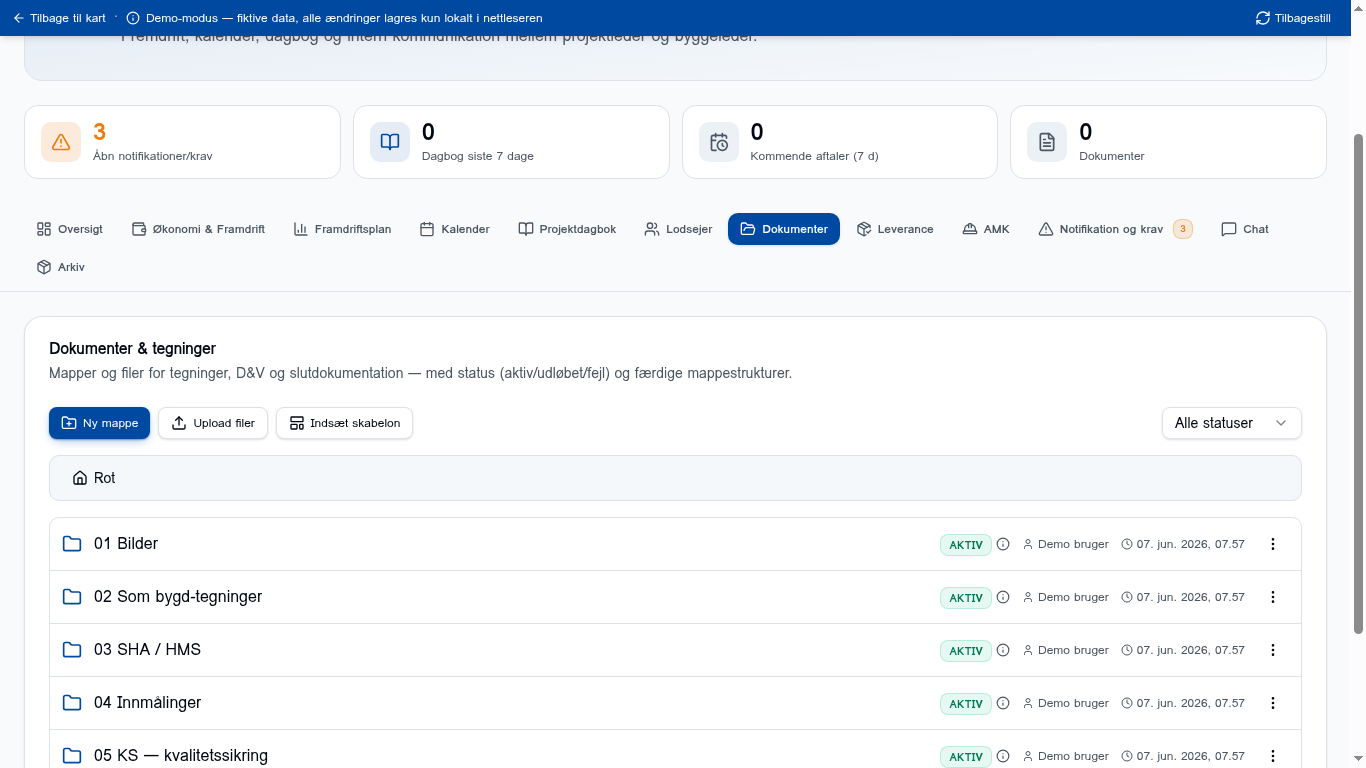
Task: Show status info for 02 Som bygd-tegninger
Action: coord(1003,598)
